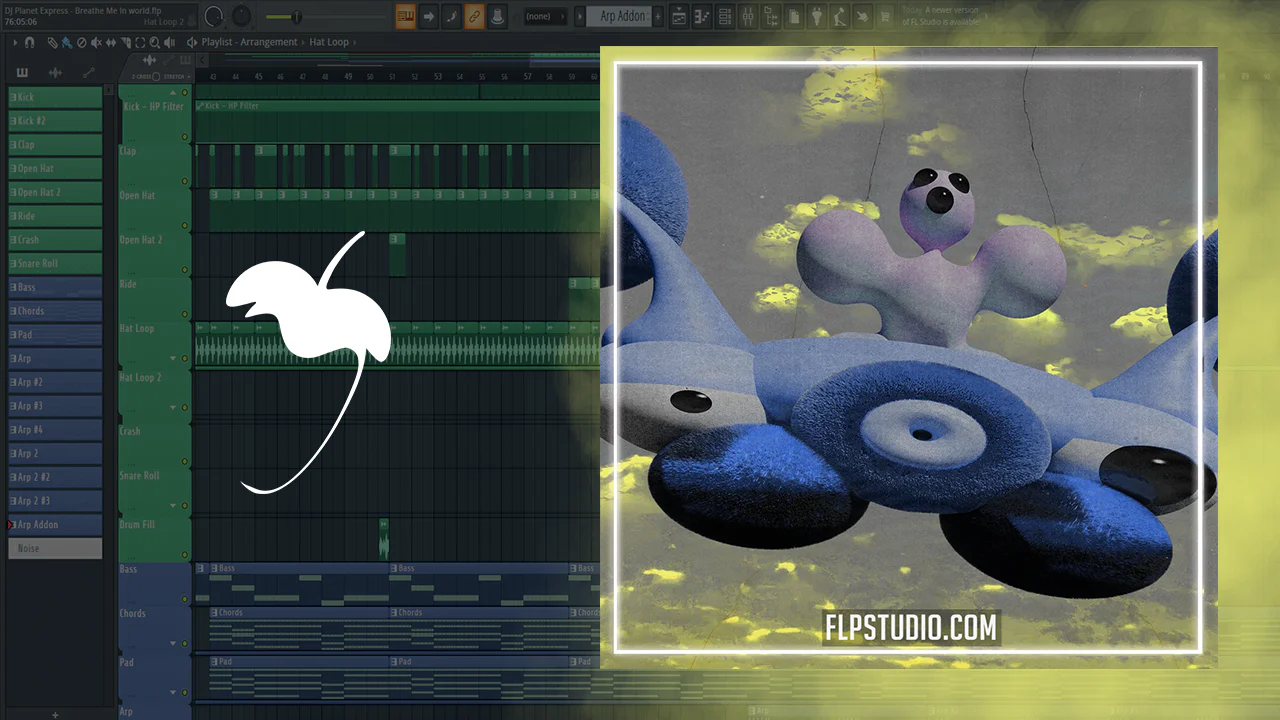Click the first round knob in top toolbar
The width and height of the screenshot is (1280, 720).
(x=214, y=16)
